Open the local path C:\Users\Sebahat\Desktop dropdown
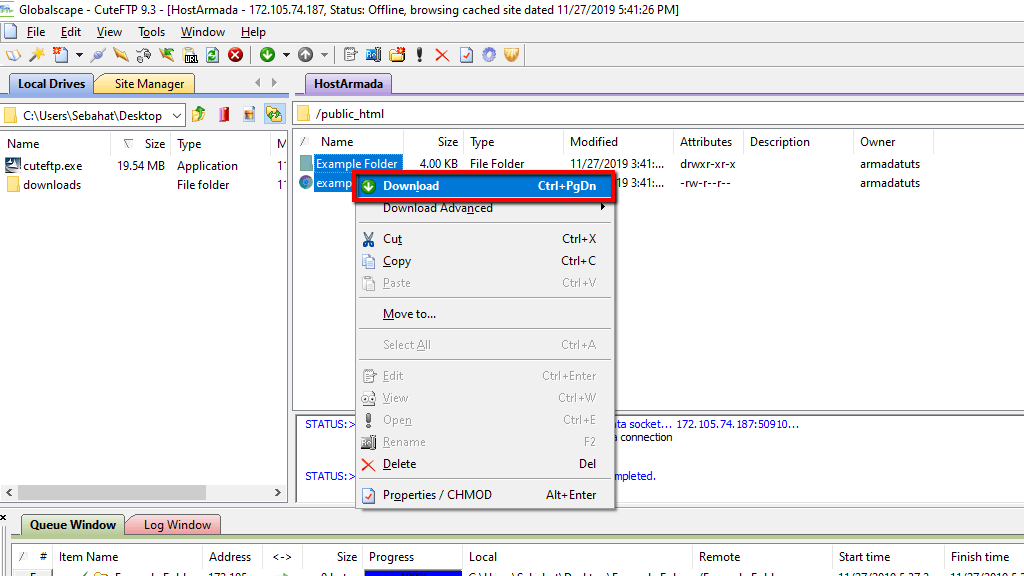 (177, 116)
